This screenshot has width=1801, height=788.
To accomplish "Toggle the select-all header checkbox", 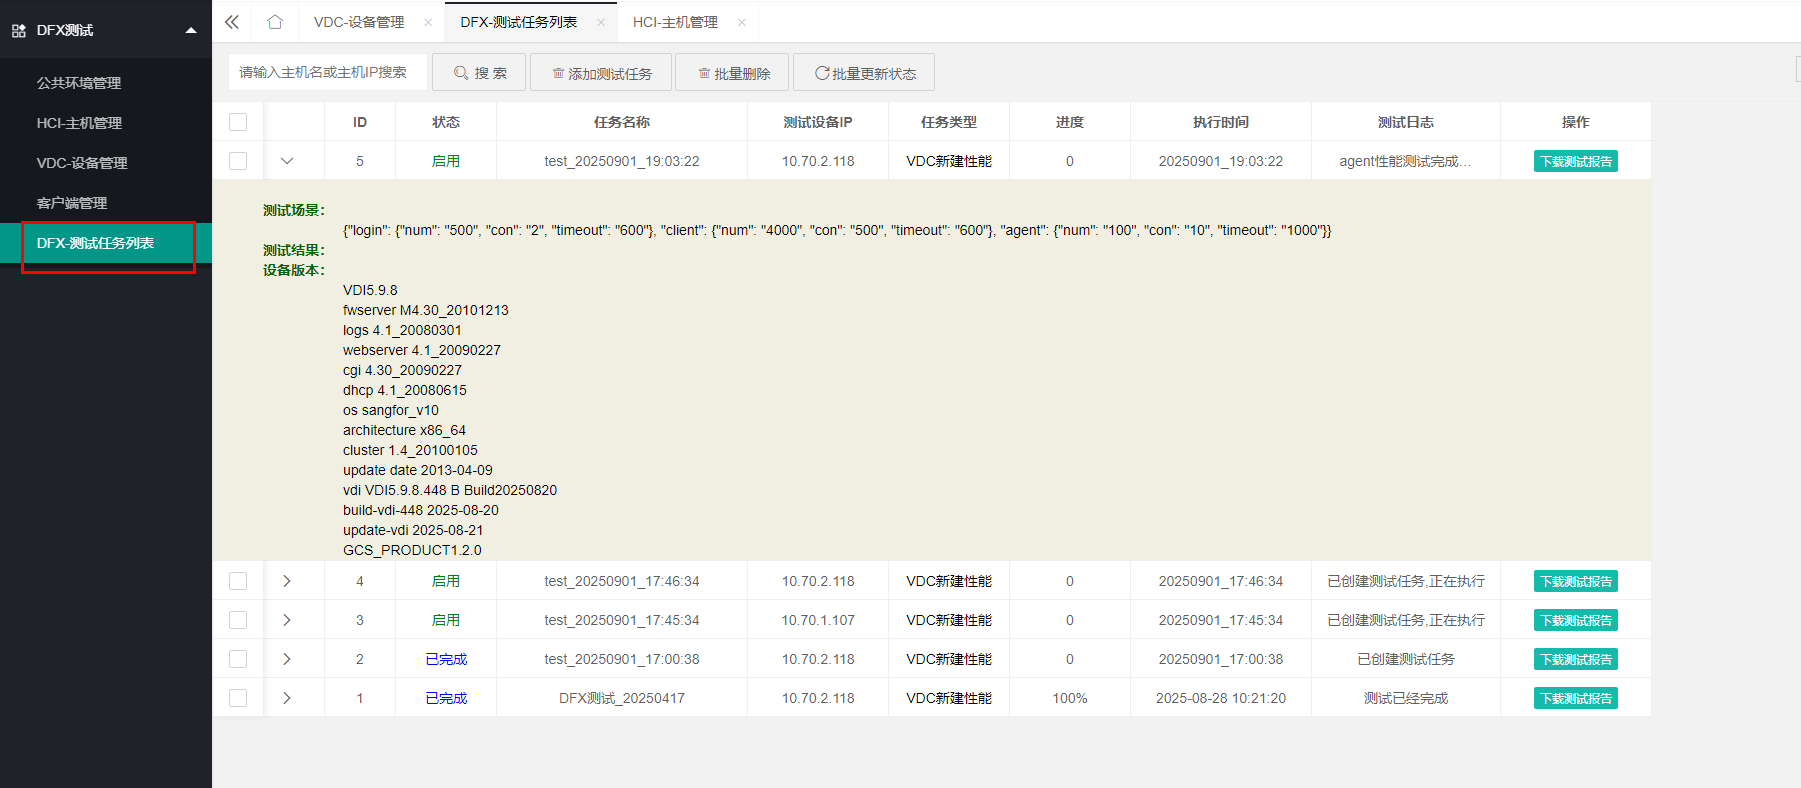I will click(238, 122).
